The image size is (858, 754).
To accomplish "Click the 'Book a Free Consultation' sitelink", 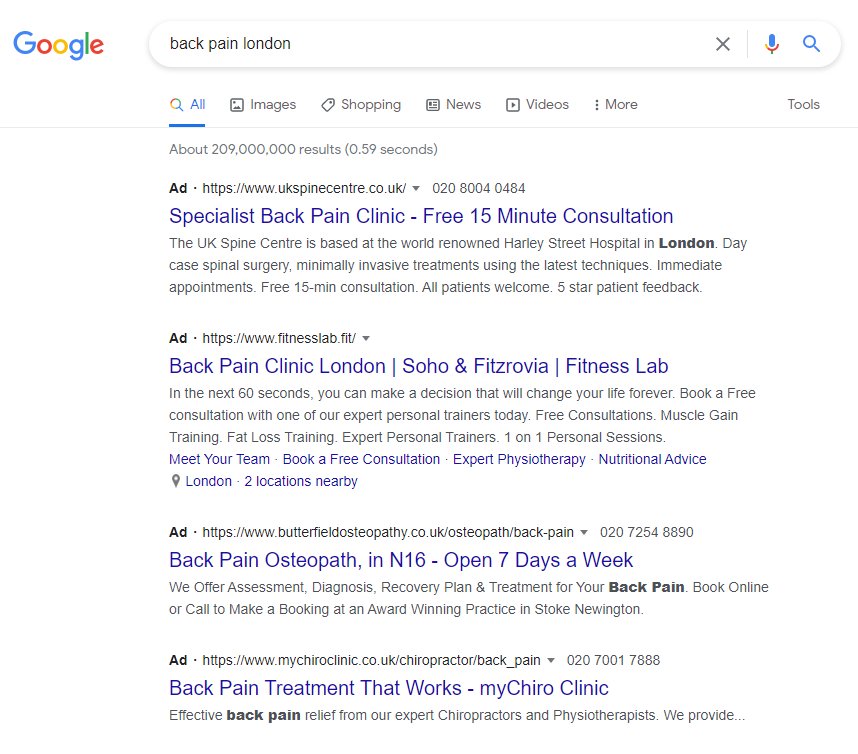I will point(361,459).
